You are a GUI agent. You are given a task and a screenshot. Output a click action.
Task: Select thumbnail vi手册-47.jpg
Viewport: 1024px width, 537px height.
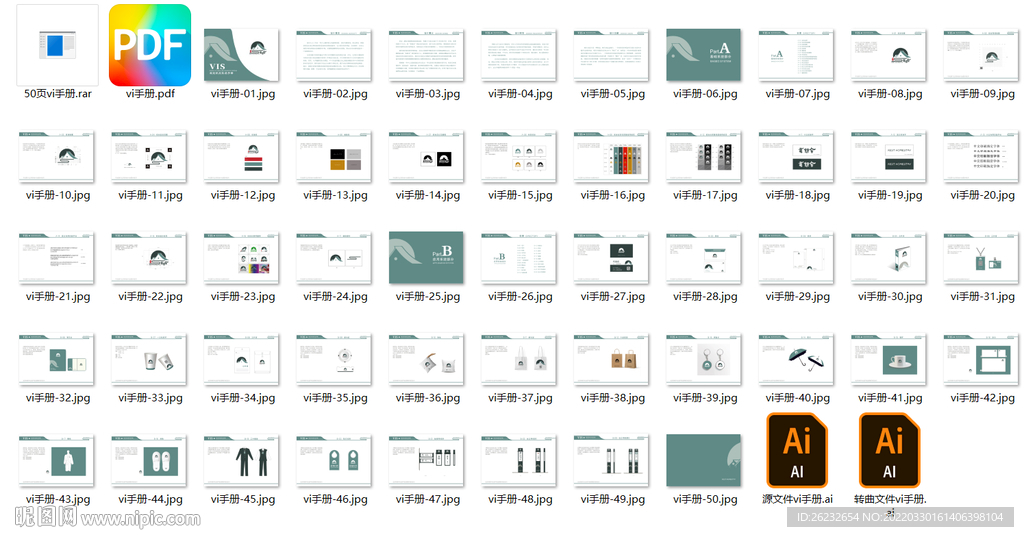427,461
